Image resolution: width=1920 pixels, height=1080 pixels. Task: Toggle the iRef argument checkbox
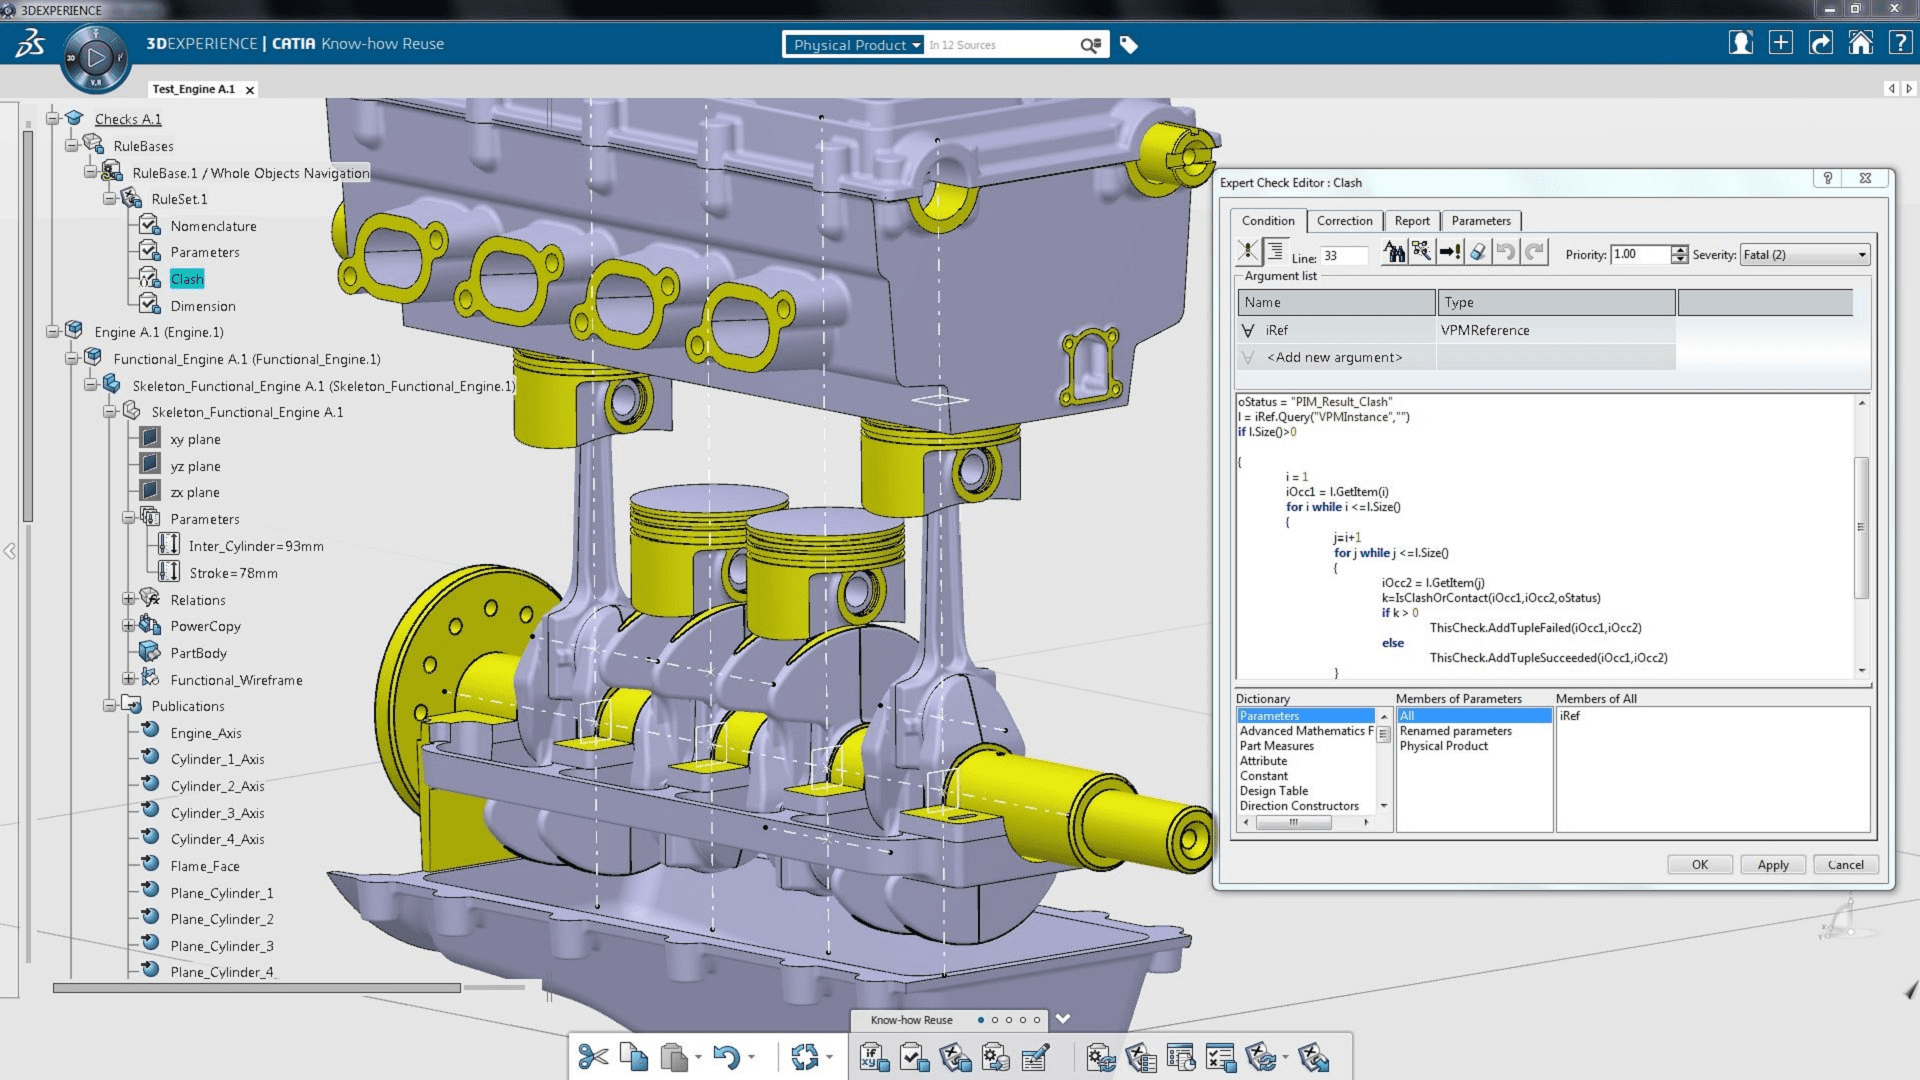pyautogui.click(x=1245, y=330)
